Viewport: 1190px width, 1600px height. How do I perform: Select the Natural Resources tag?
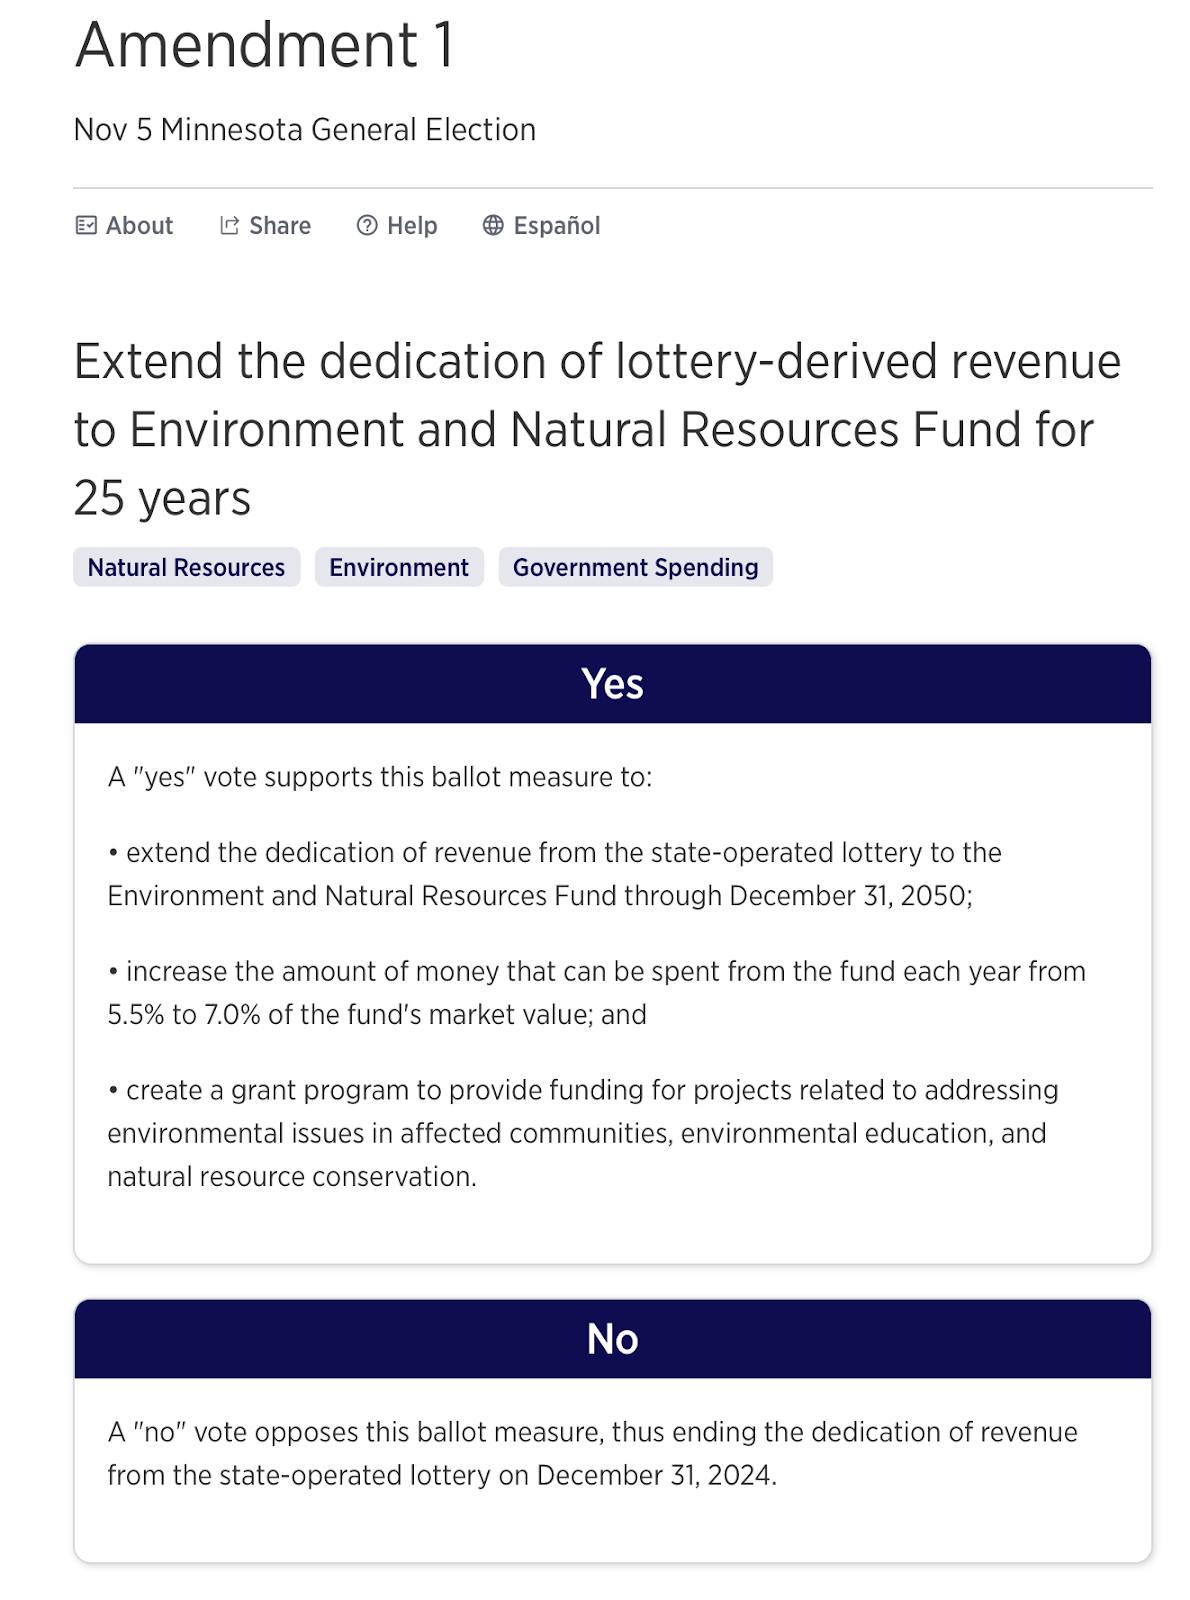(x=186, y=567)
